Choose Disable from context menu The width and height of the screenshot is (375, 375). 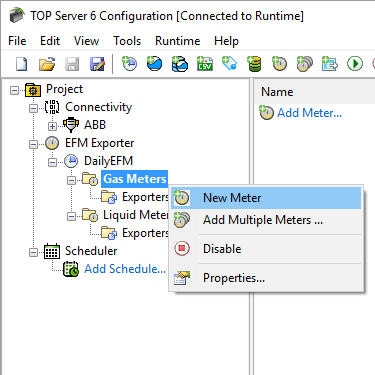click(x=266, y=249)
